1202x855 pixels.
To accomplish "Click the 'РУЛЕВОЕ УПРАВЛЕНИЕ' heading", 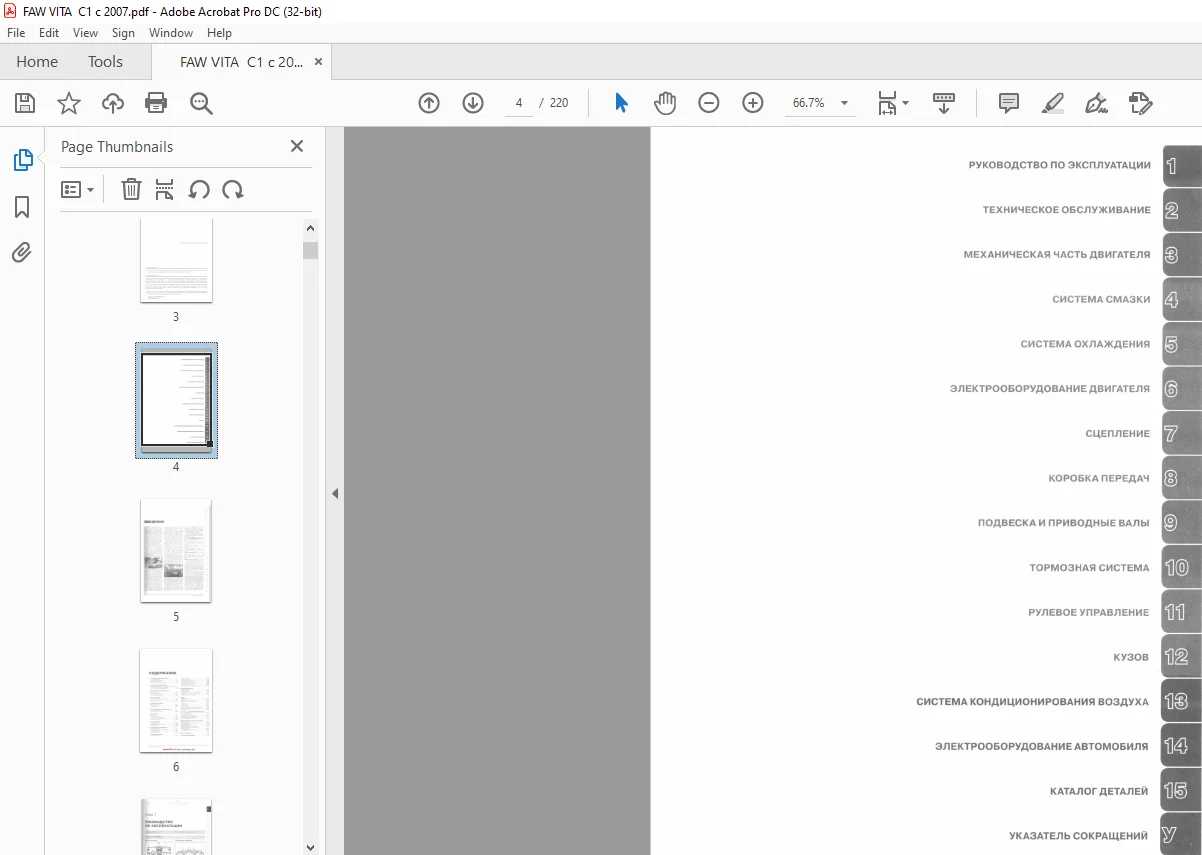I will 1089,612.
